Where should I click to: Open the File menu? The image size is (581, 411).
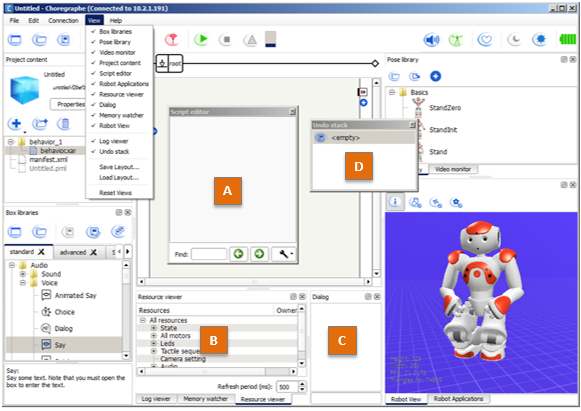point(14,20)
